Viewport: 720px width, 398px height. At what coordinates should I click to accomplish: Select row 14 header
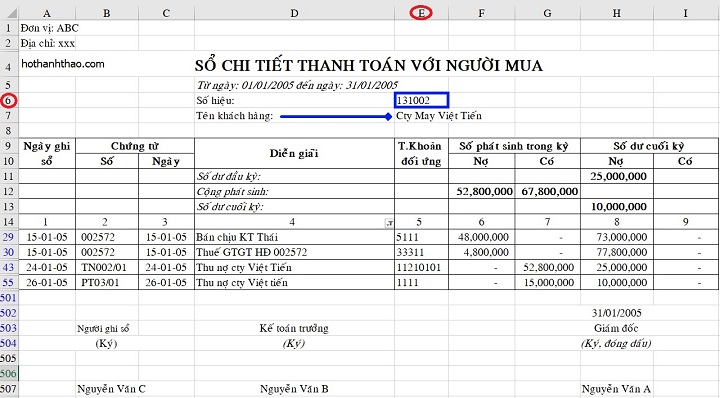pos(9,222)
